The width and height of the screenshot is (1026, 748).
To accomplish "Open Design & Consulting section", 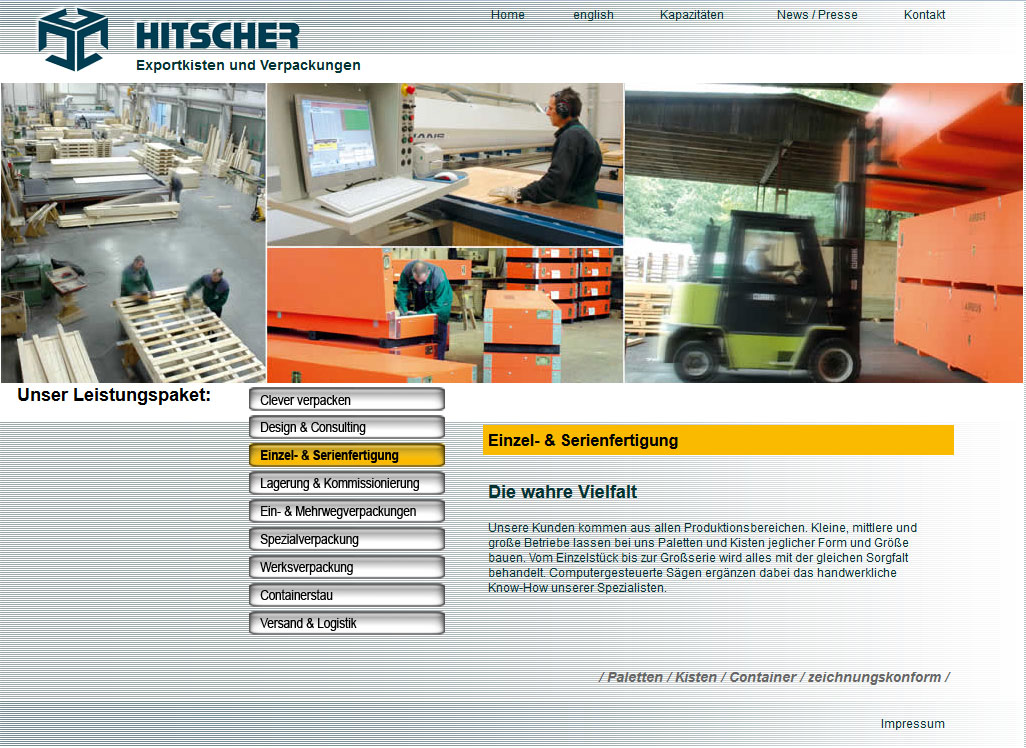I will [347, 427].
